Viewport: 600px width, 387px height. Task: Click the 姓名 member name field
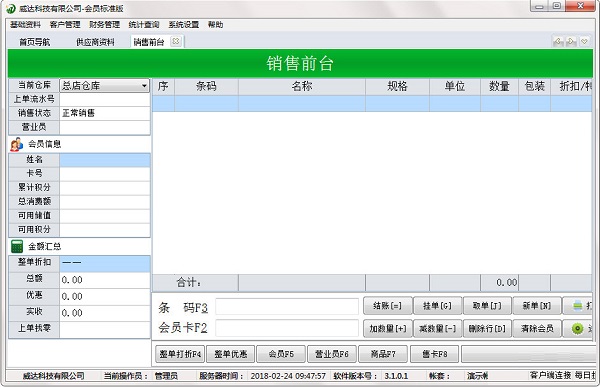pos(105,160)
